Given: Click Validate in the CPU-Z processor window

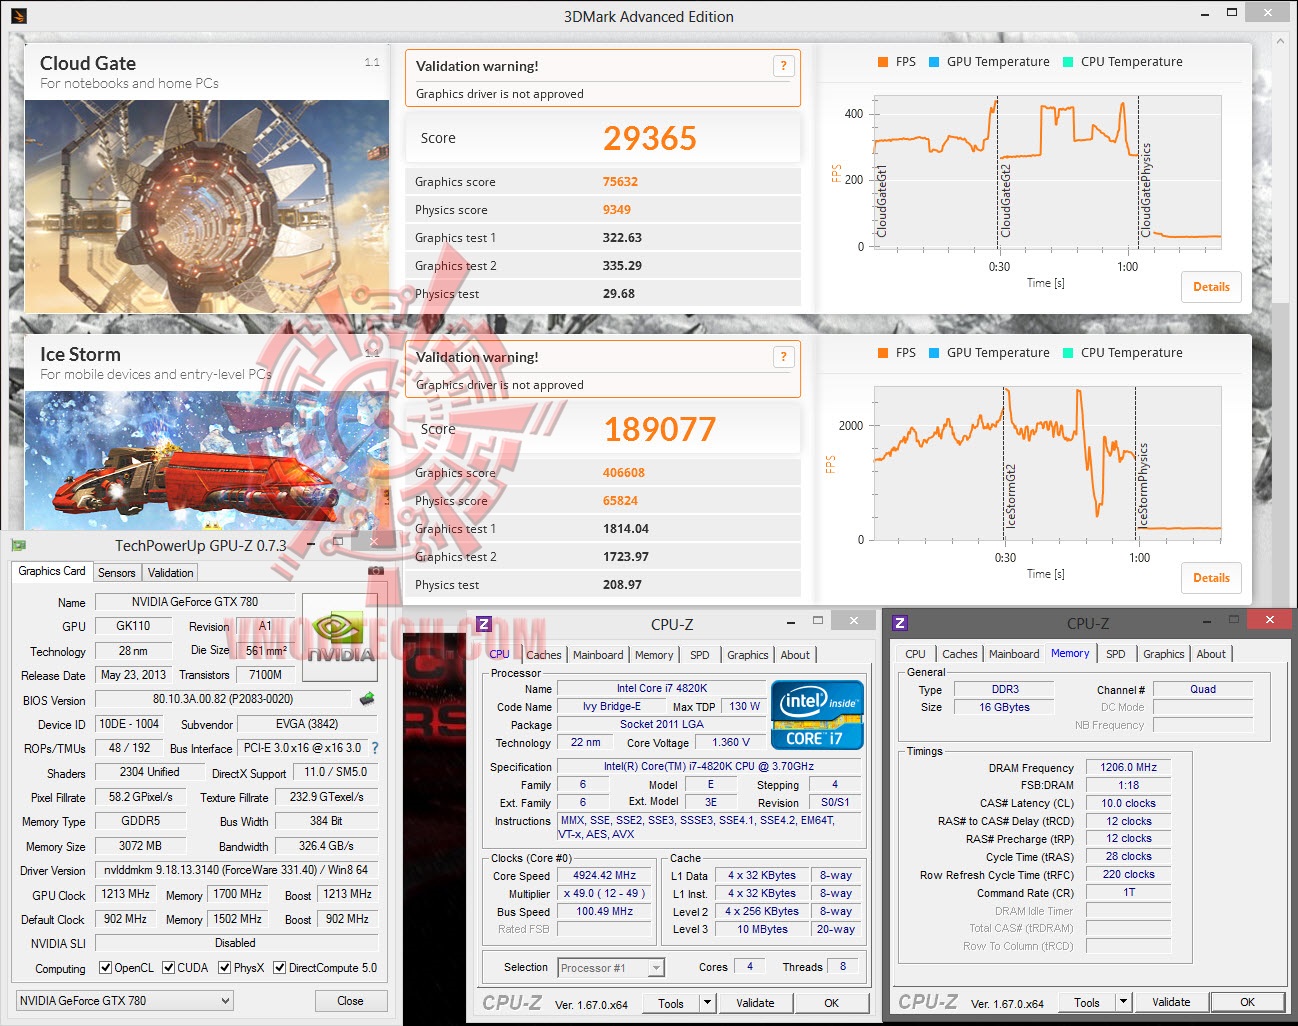Looking at the screenshot, I should click(755, 1003).
